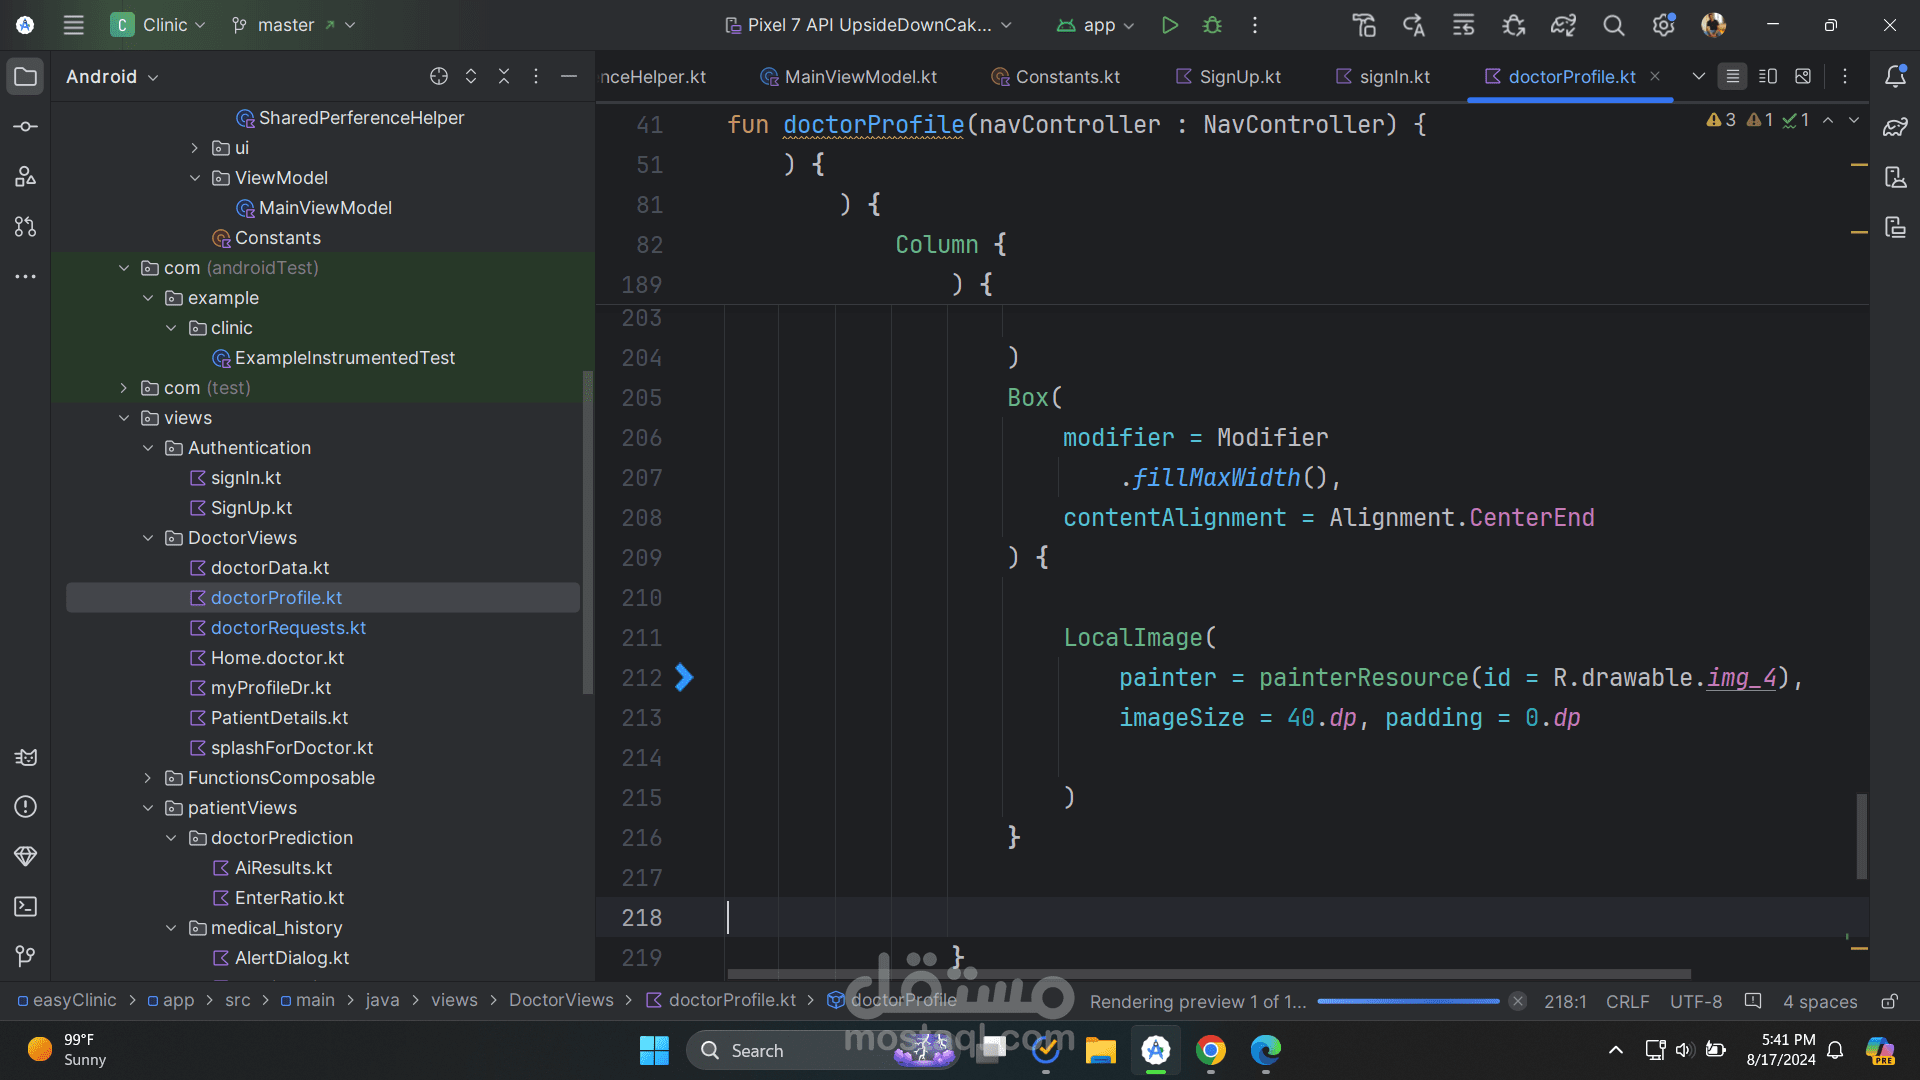Open the Terminal tool window icon

(x=26, y=906)
